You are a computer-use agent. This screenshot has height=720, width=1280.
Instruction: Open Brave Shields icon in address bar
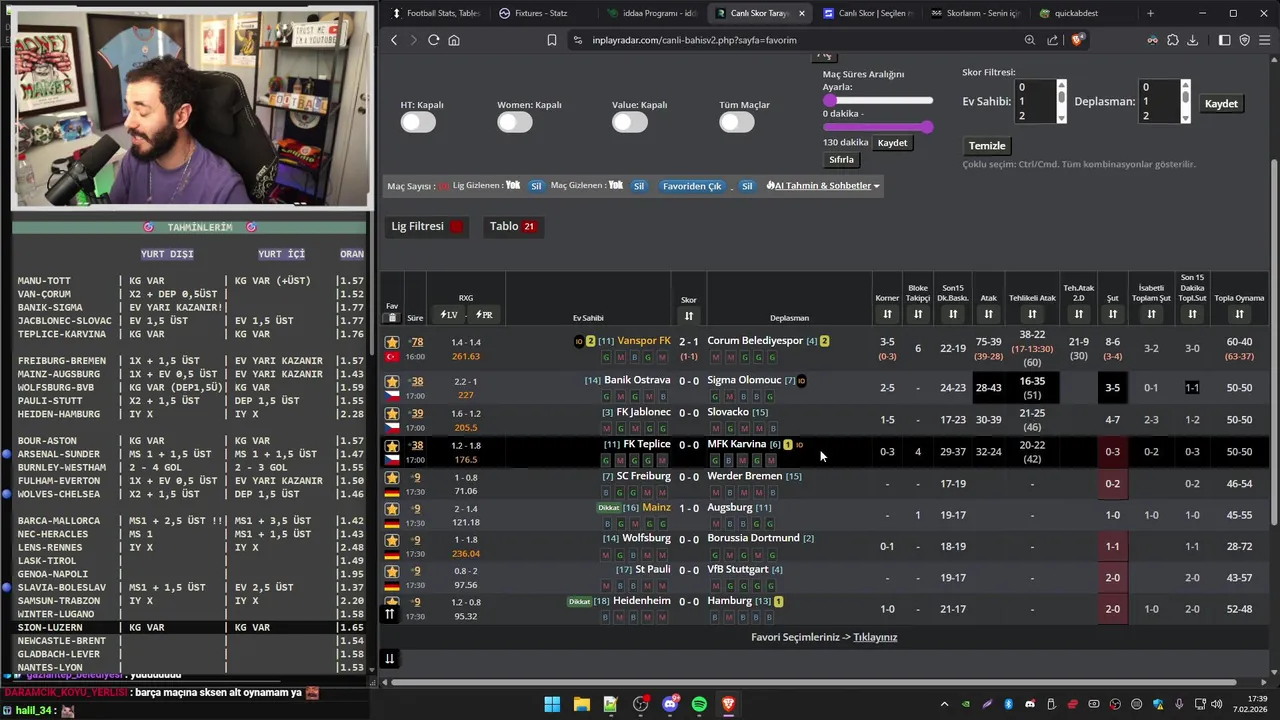(1077, 40)
